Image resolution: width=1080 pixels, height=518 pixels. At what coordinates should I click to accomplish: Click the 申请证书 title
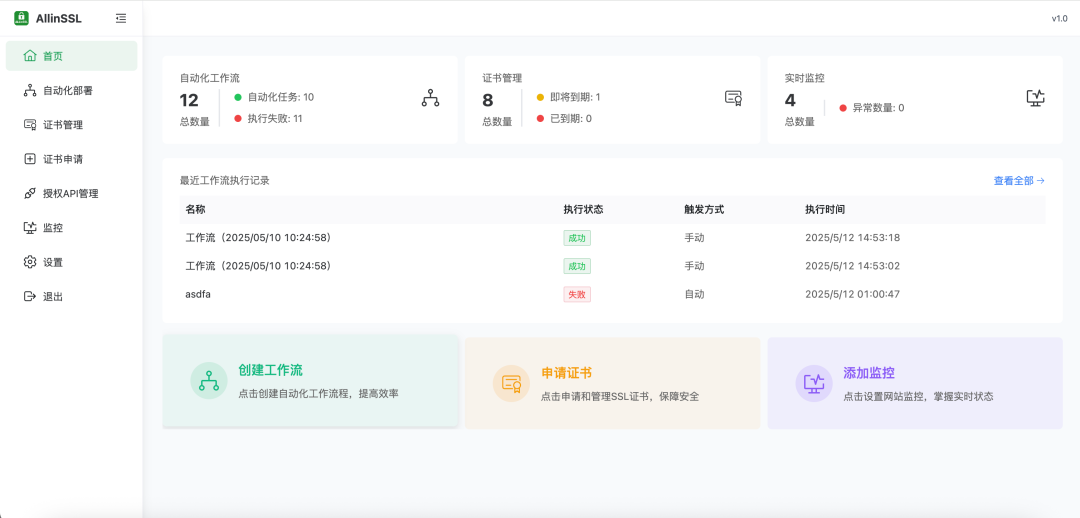pos(567,373)
